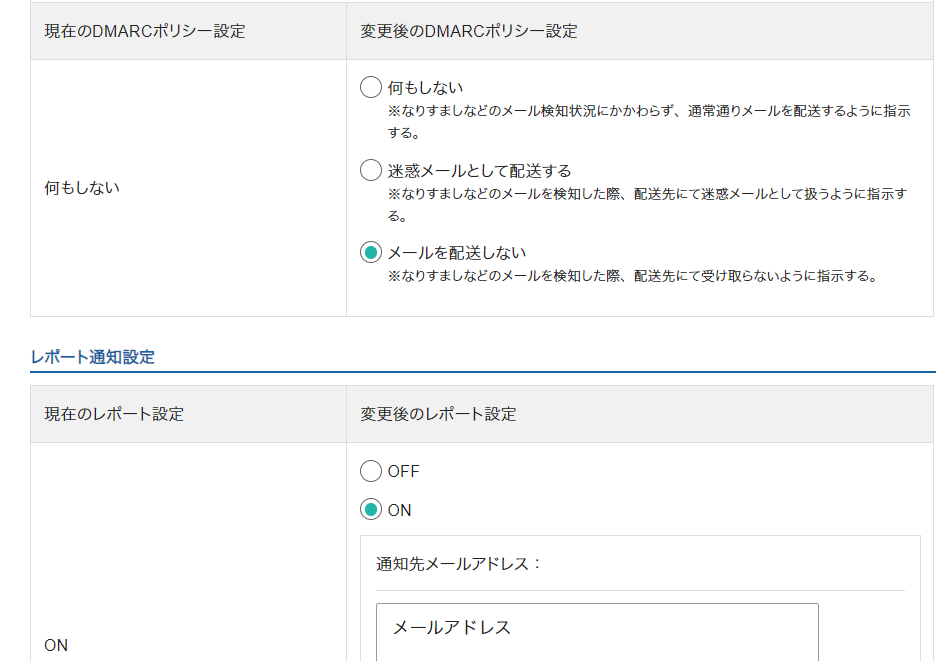Click the メールを配送しない label text
Screen dimensions: 936x661
[x=456, y=253]
